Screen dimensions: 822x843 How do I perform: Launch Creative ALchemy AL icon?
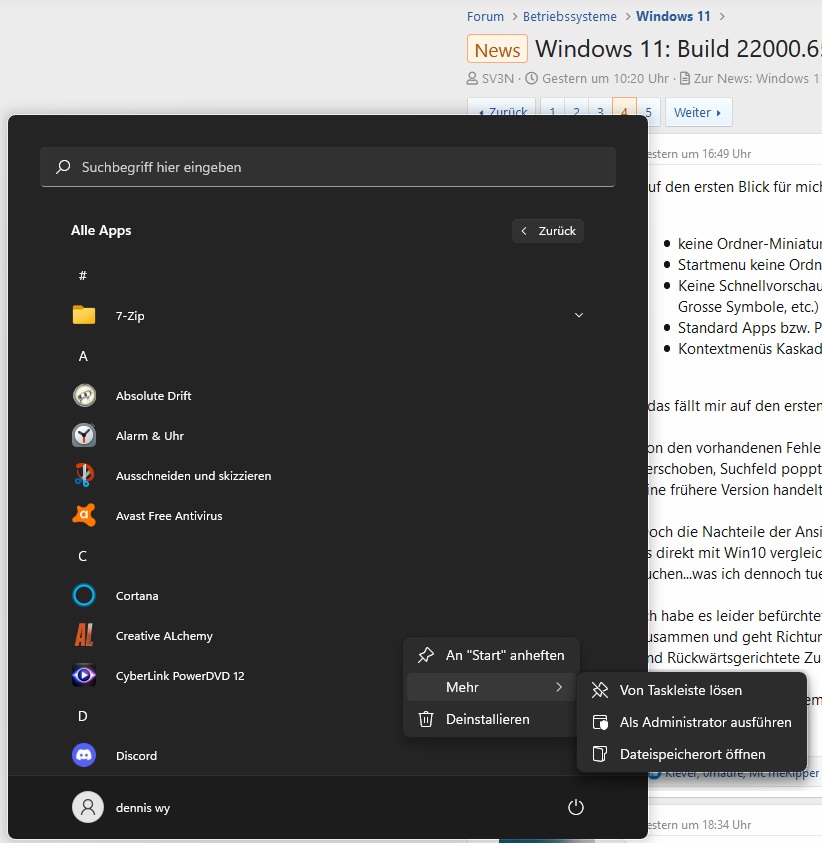pyautogui.click(x=84, y=635)
